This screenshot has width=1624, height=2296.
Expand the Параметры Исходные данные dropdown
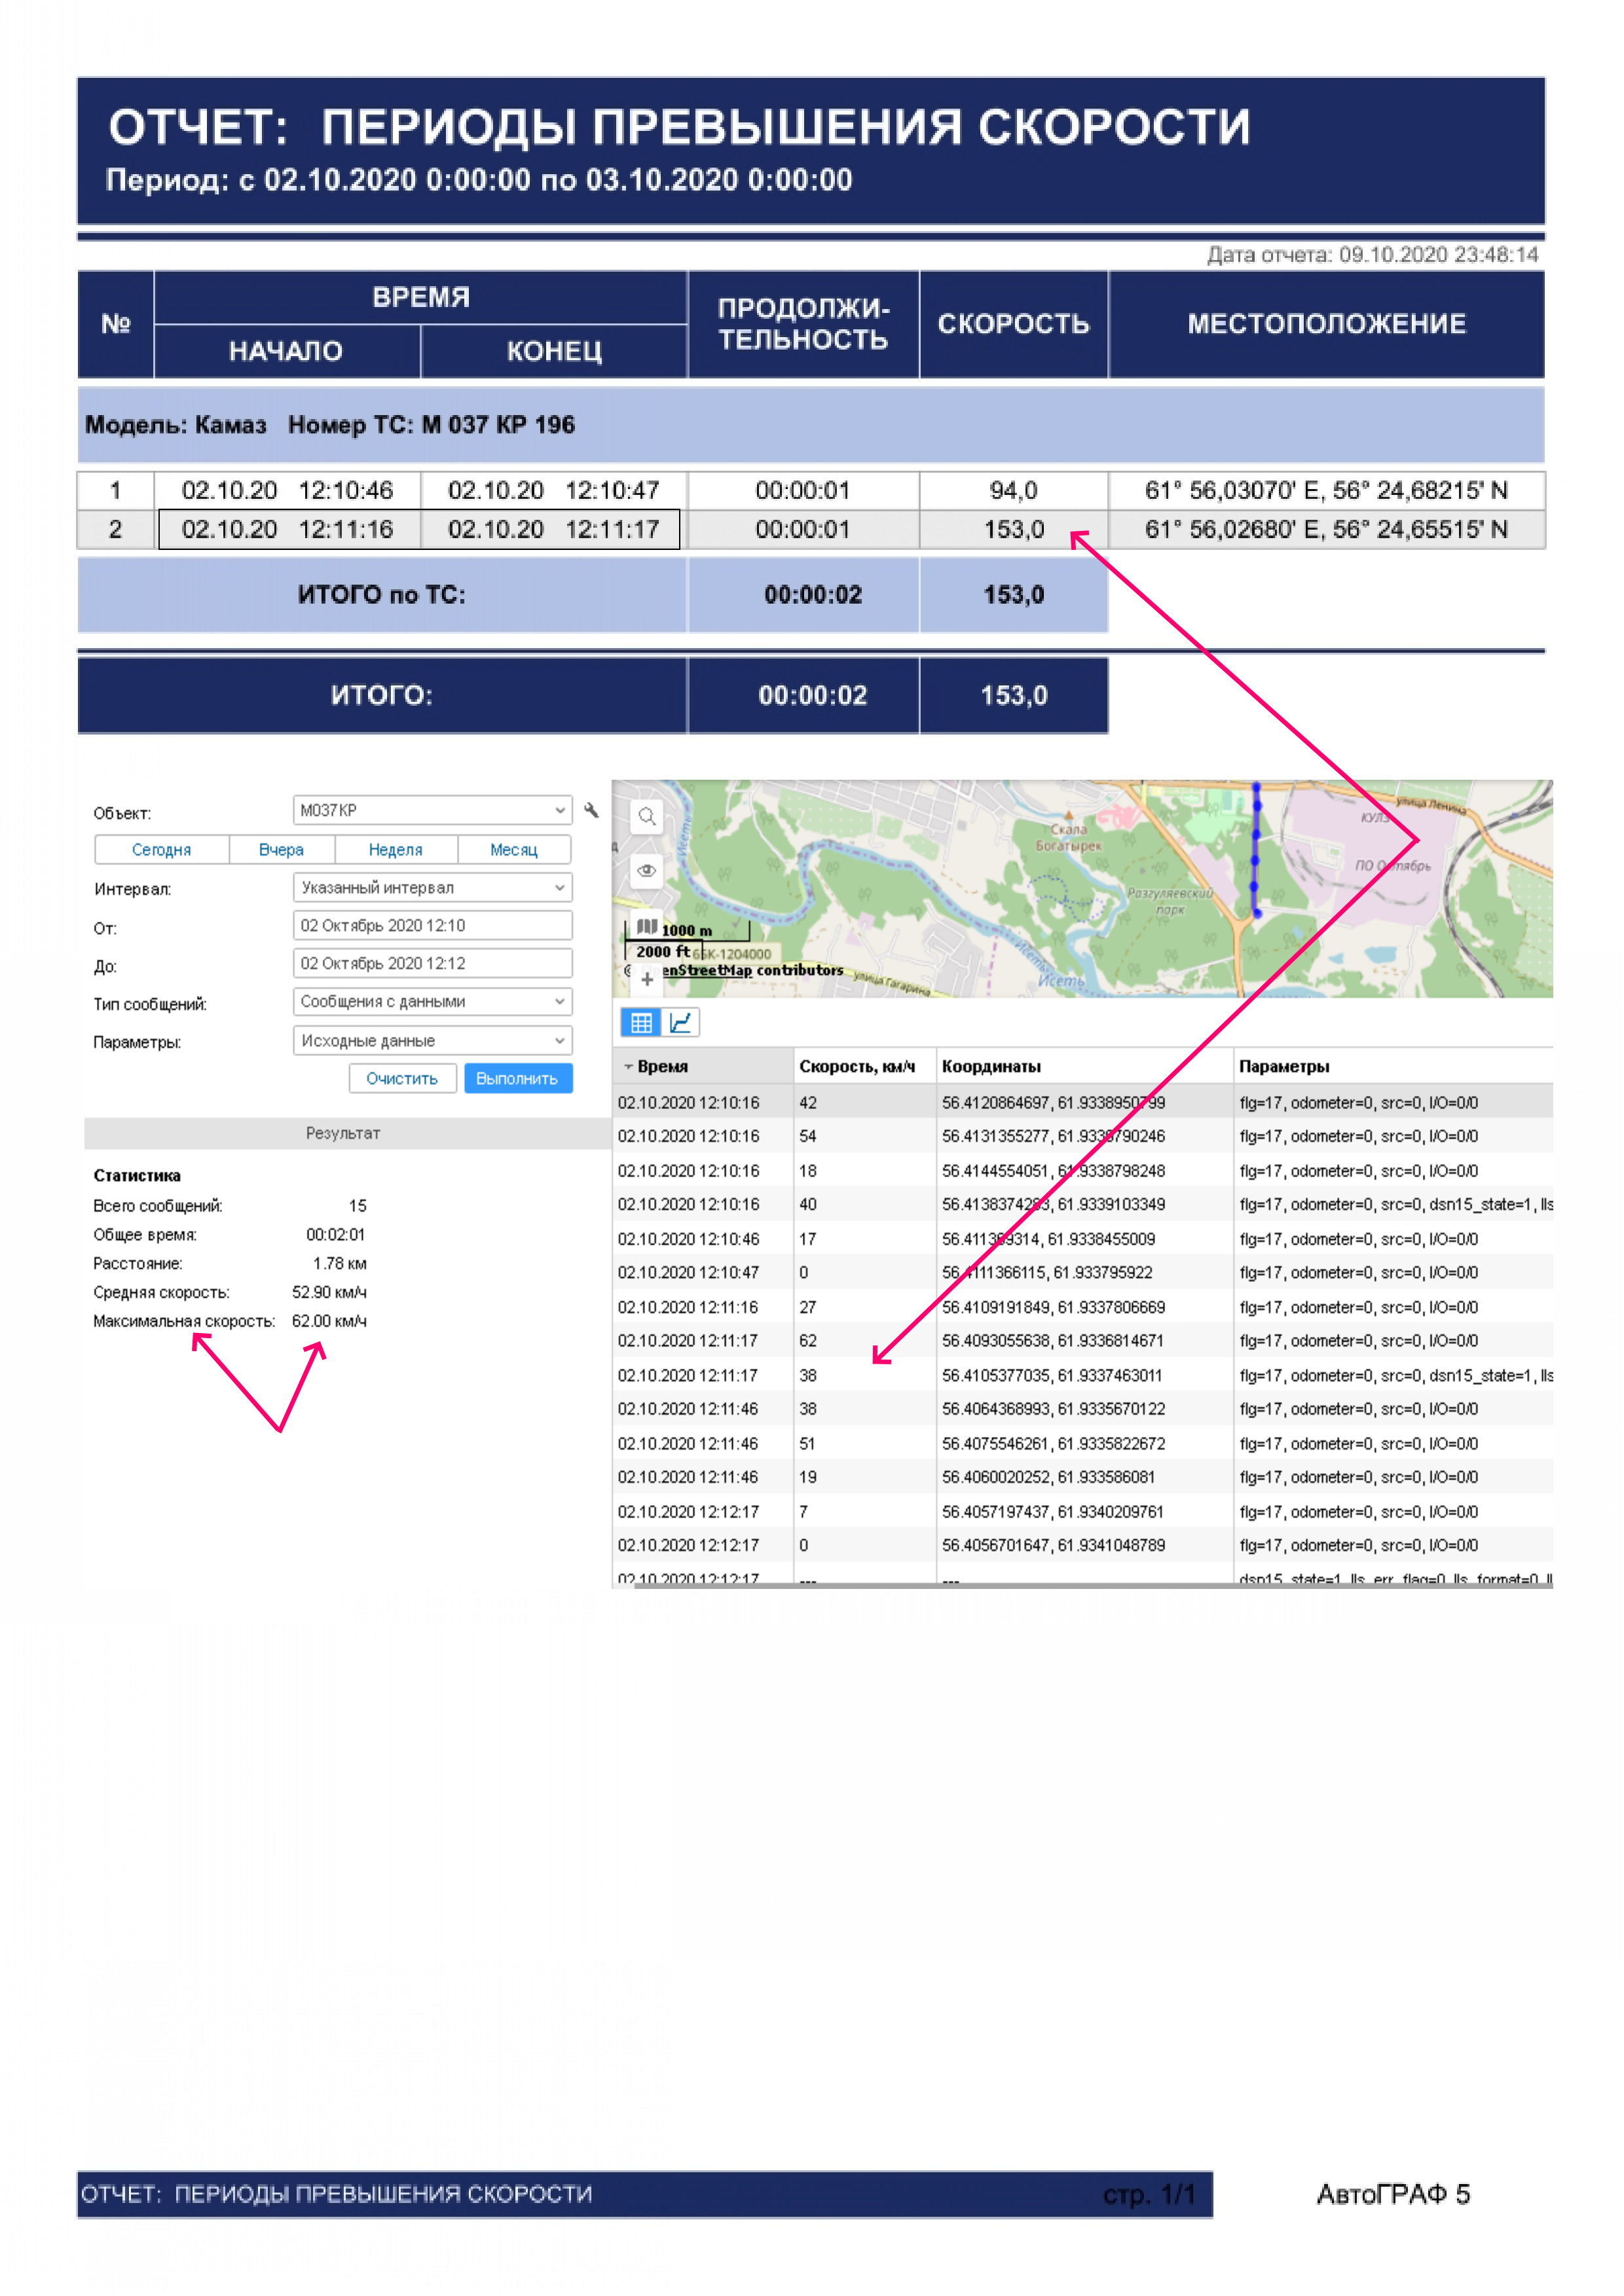(432, 1041)
